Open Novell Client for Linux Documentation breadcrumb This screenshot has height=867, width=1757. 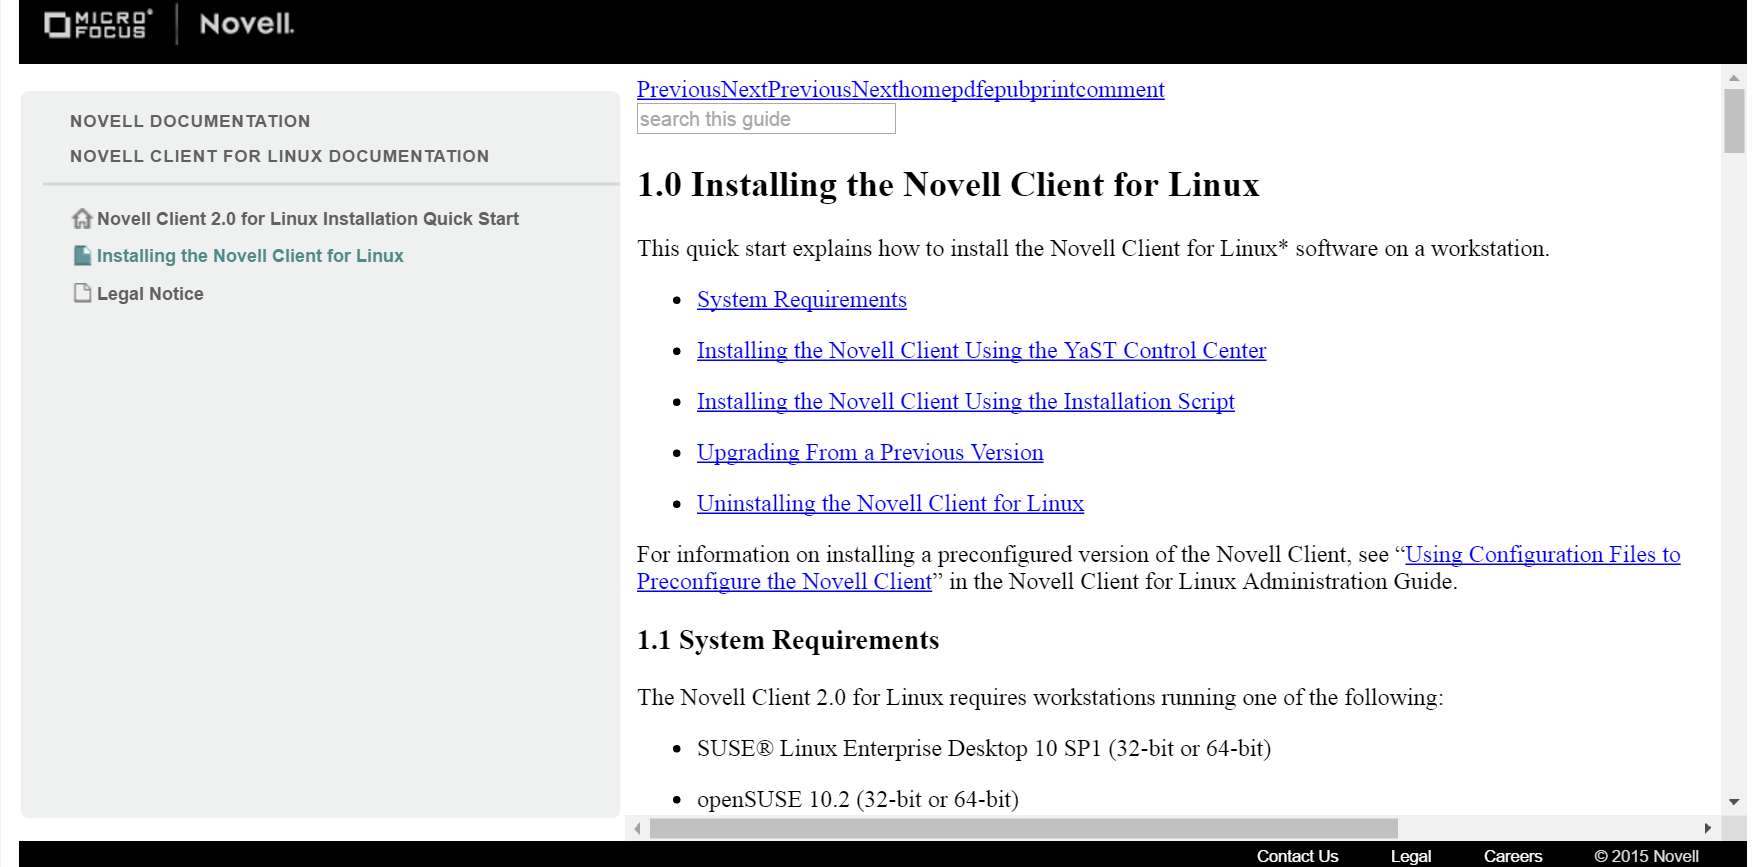(279, 156)
